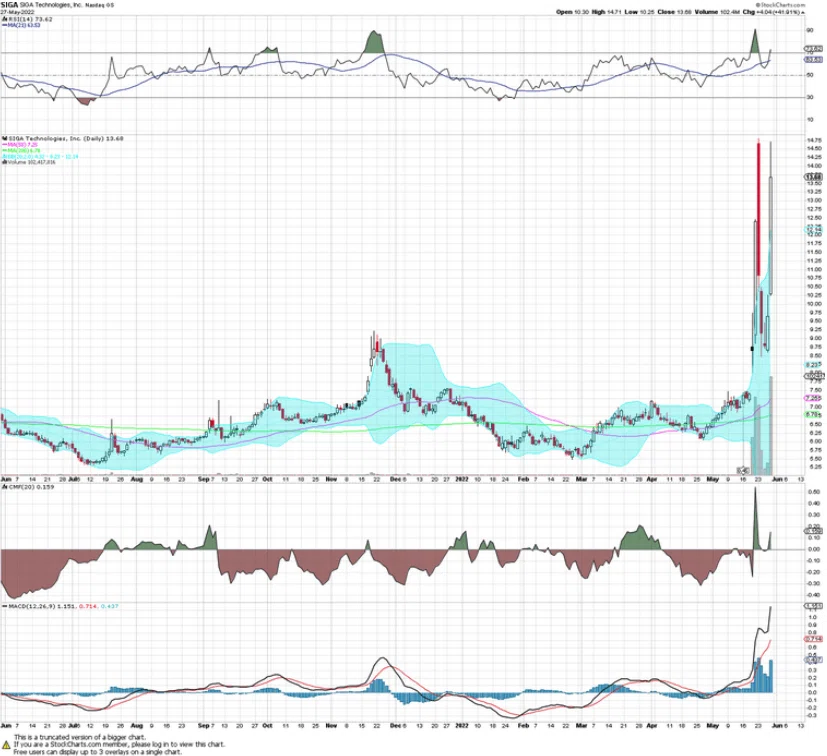Viewport: 827px width, 756px height.
Task: Click the 'truncated version of a bigger chart' notice
Action: (80, 738)
